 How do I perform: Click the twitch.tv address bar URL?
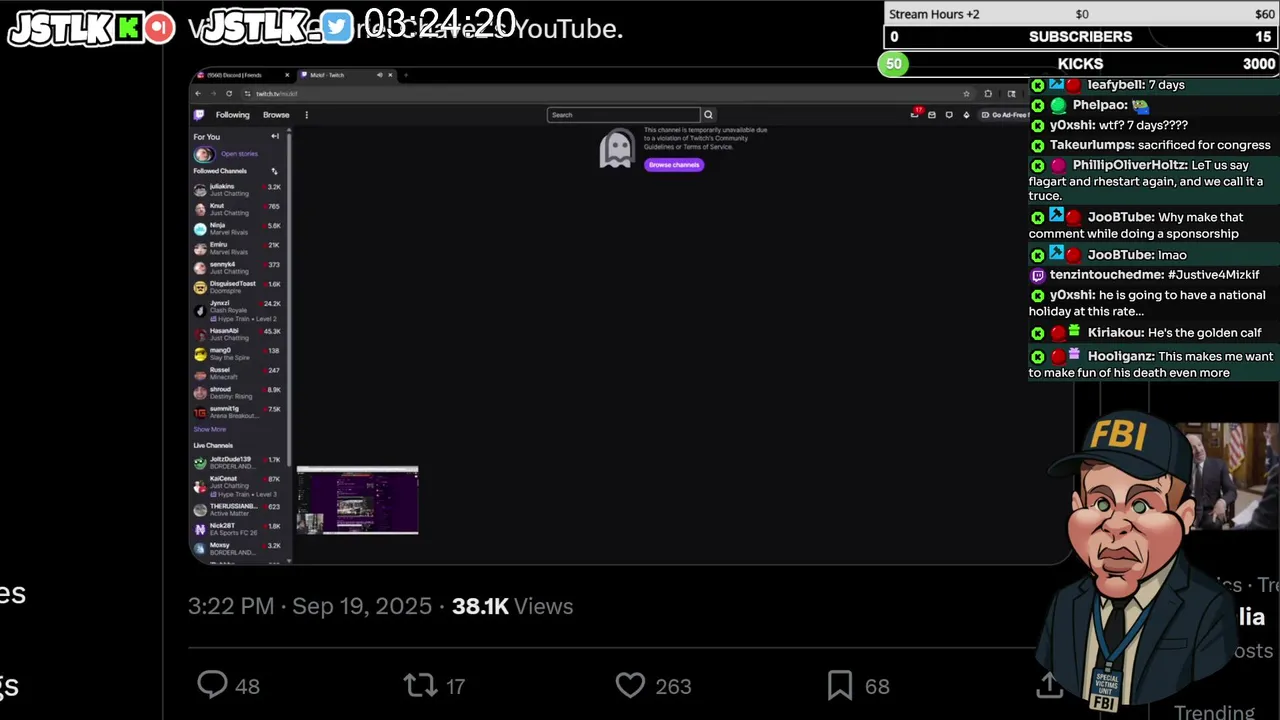point(276,94)
